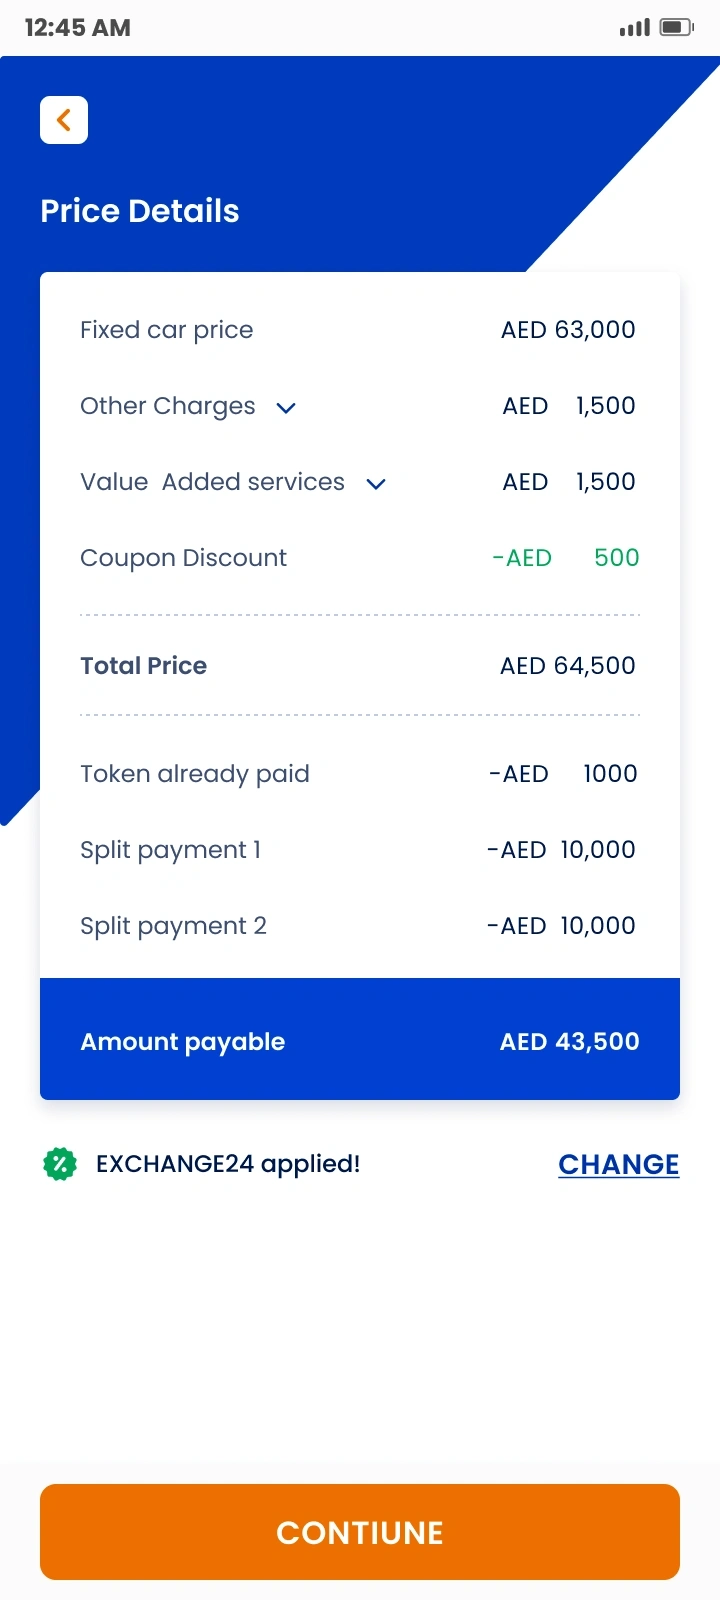
Task: Click the EXCHANGE24 applied! text
Action: click(x=228, y=1164)
